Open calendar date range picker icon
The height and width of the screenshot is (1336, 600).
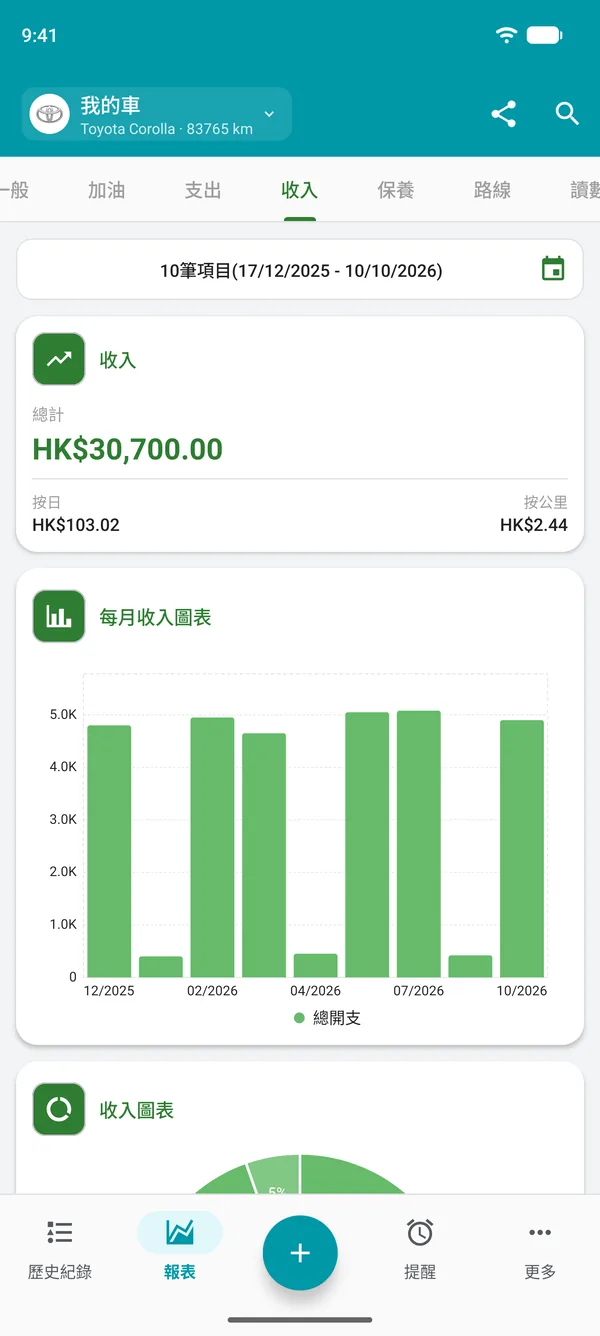click(553, 269)
